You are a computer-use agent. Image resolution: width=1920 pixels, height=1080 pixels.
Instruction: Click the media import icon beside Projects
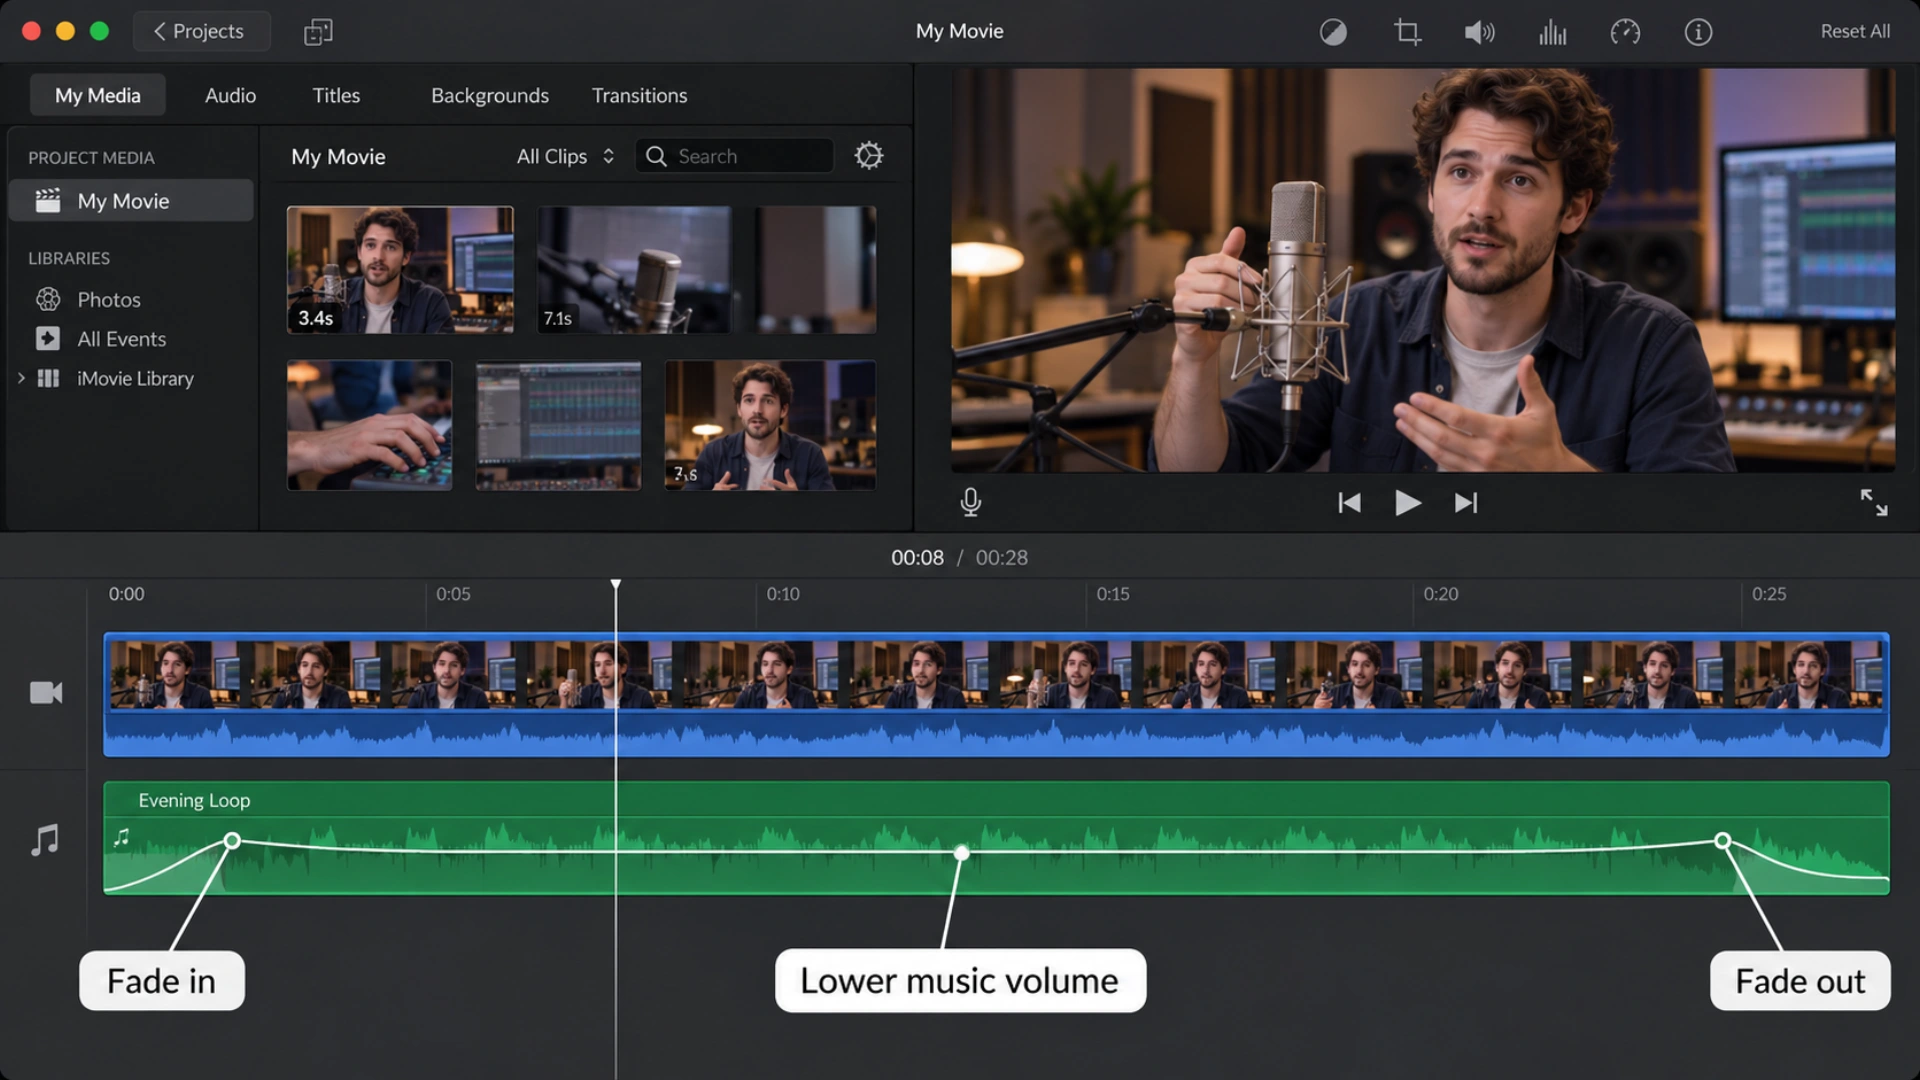318,32
